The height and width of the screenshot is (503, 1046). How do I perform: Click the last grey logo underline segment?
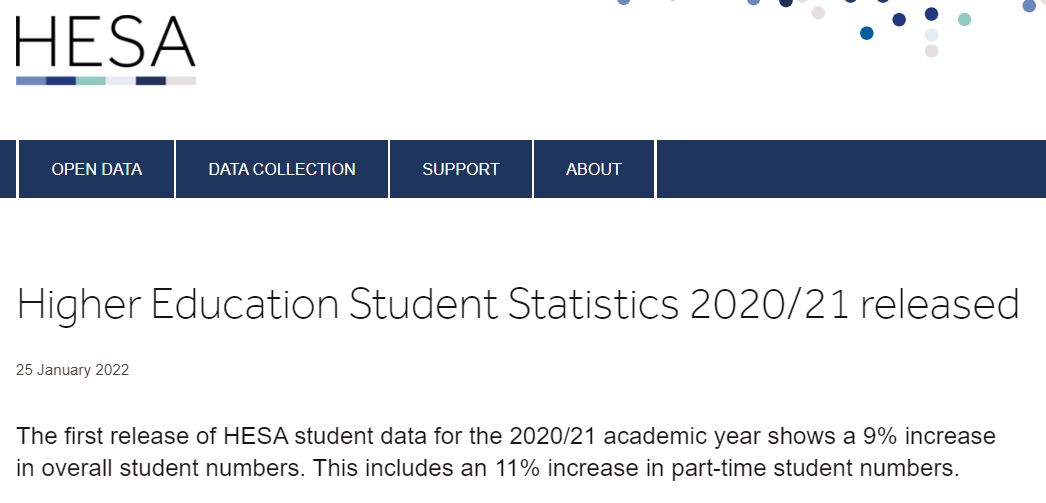coord(181,81)
